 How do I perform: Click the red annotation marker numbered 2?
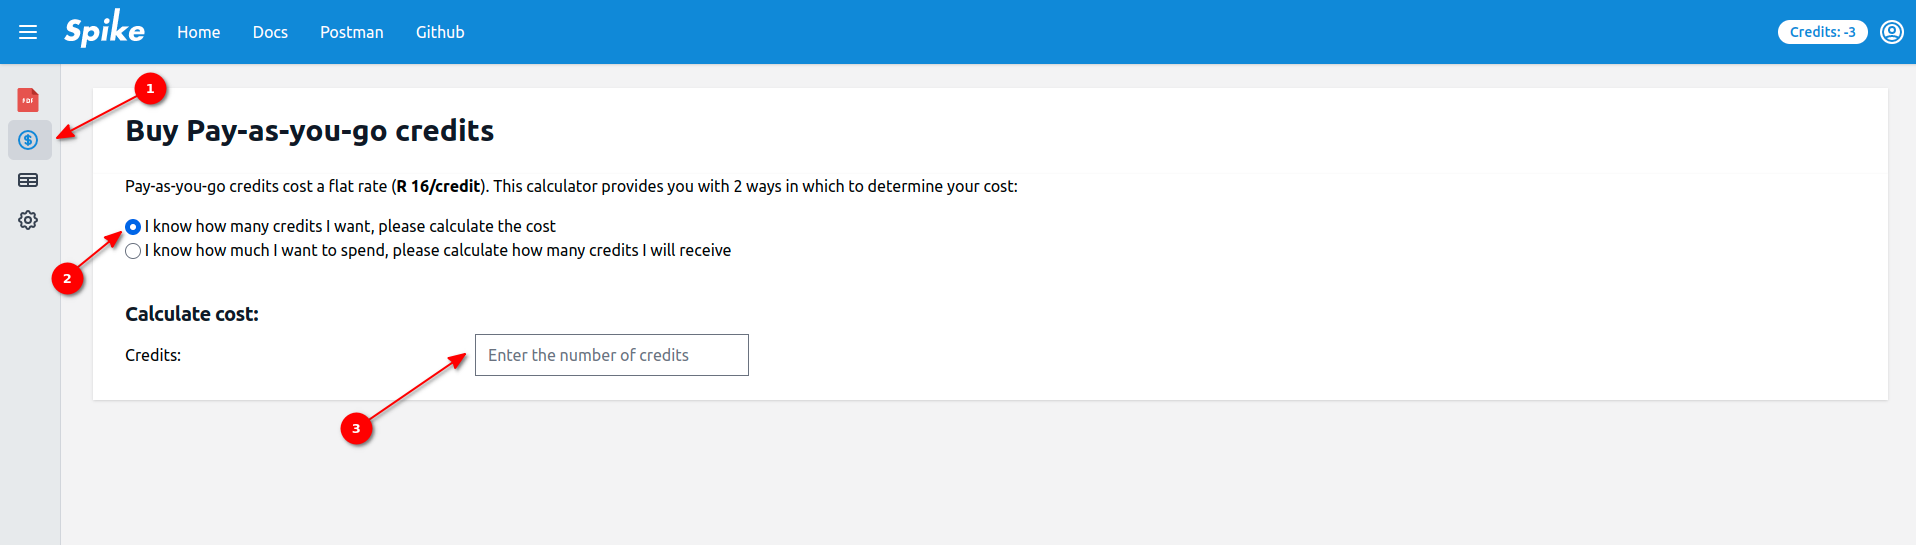[67, 278]
